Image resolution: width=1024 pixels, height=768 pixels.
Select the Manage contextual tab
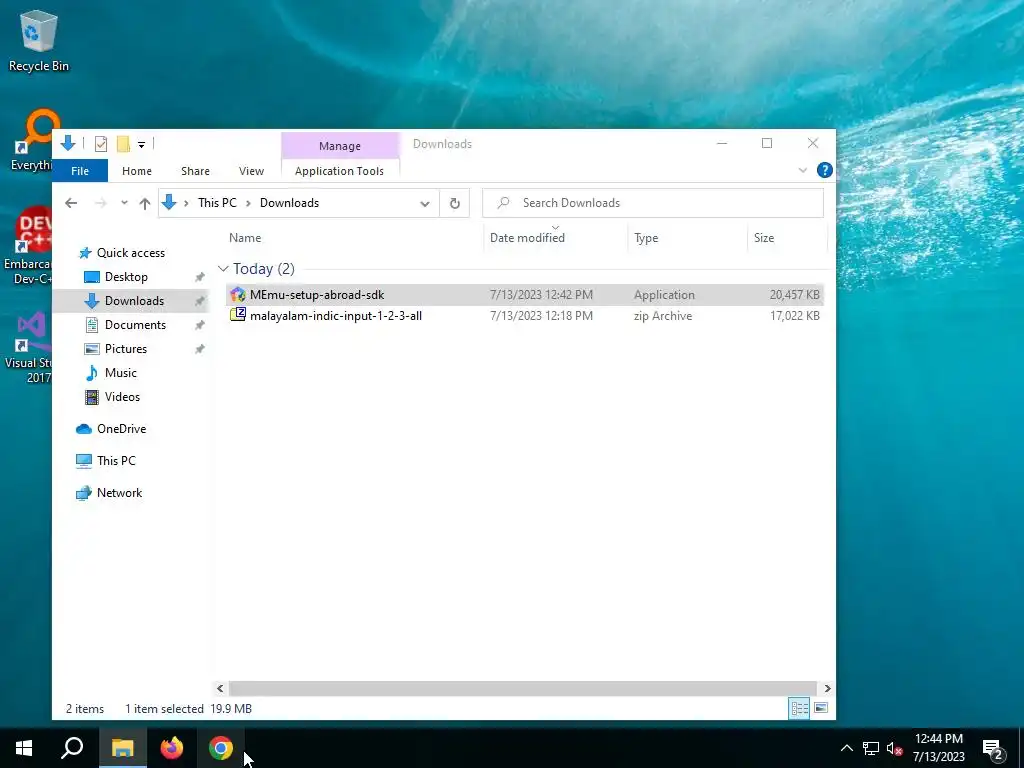(x=340, y=146)
